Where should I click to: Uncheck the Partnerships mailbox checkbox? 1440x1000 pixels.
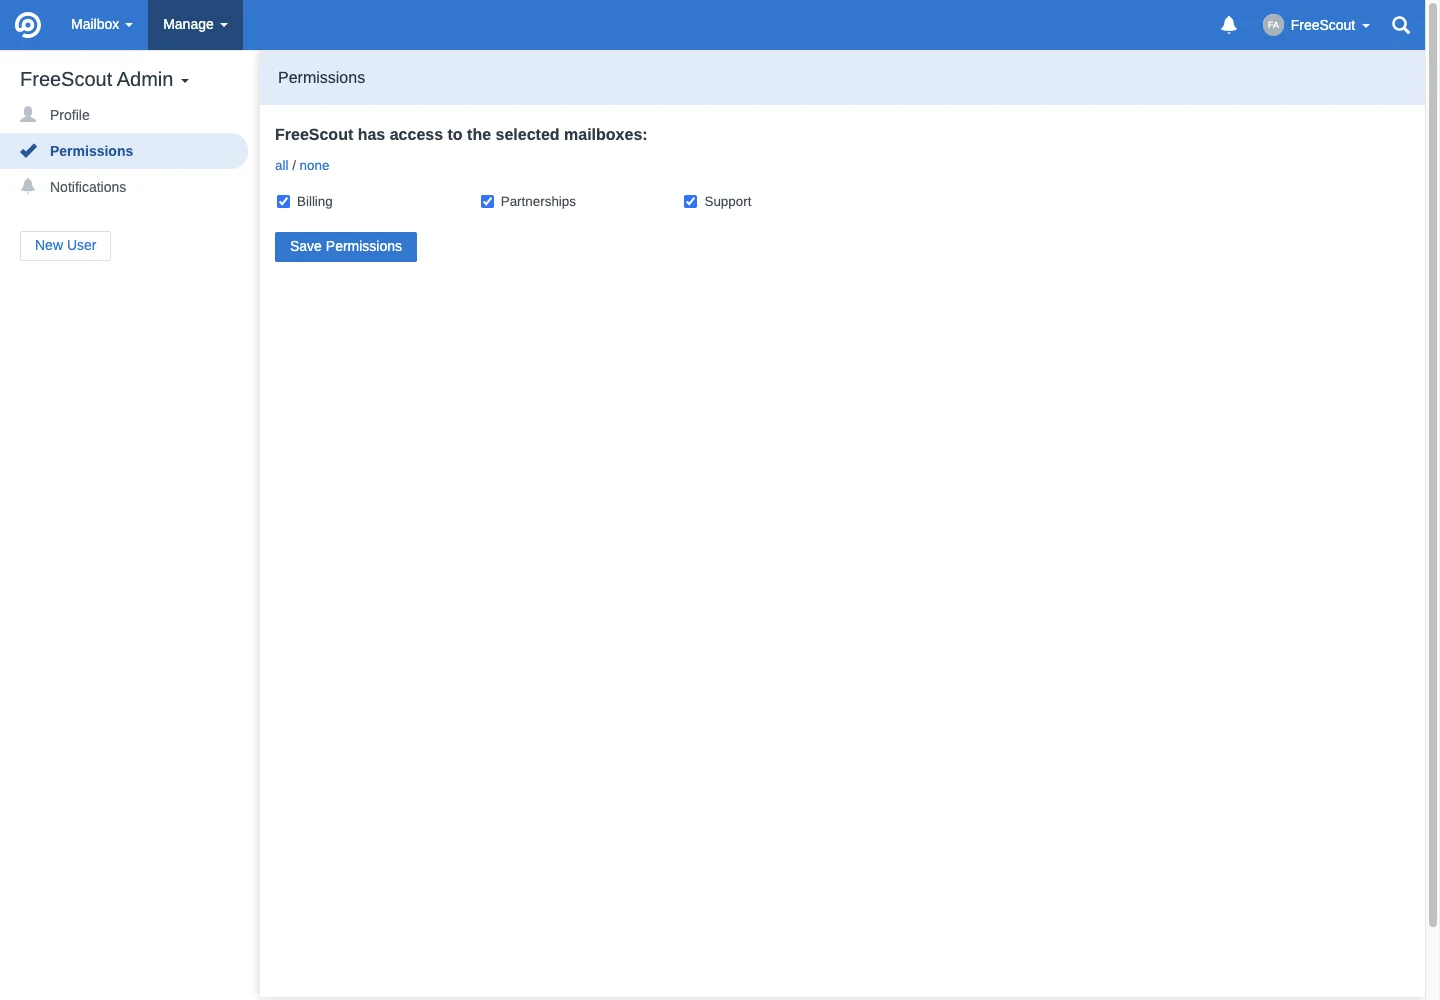(487, 201)
